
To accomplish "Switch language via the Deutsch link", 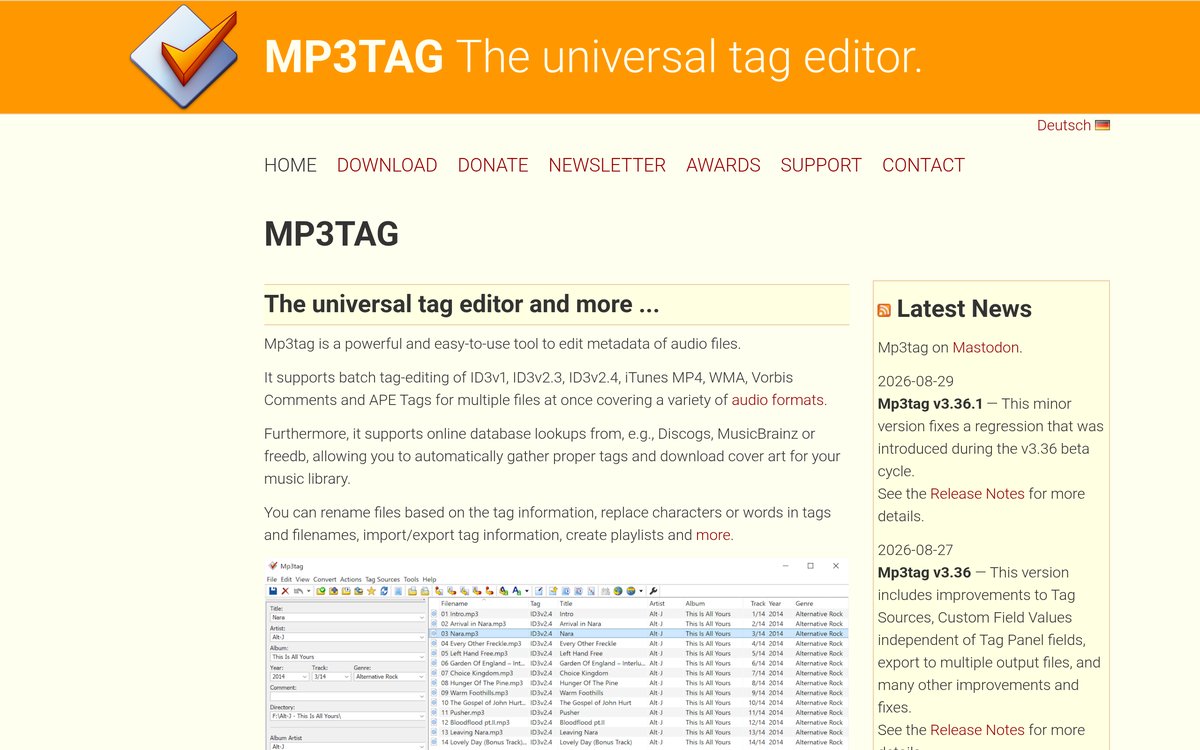I will pos(1064,125).
